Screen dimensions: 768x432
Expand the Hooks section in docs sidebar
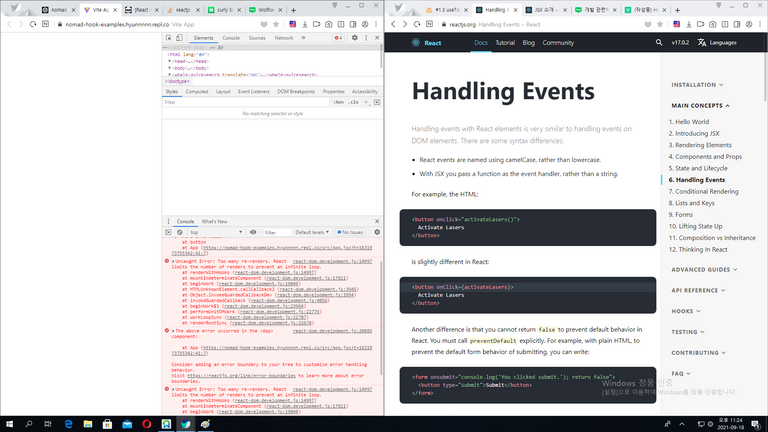click(686, 311)
